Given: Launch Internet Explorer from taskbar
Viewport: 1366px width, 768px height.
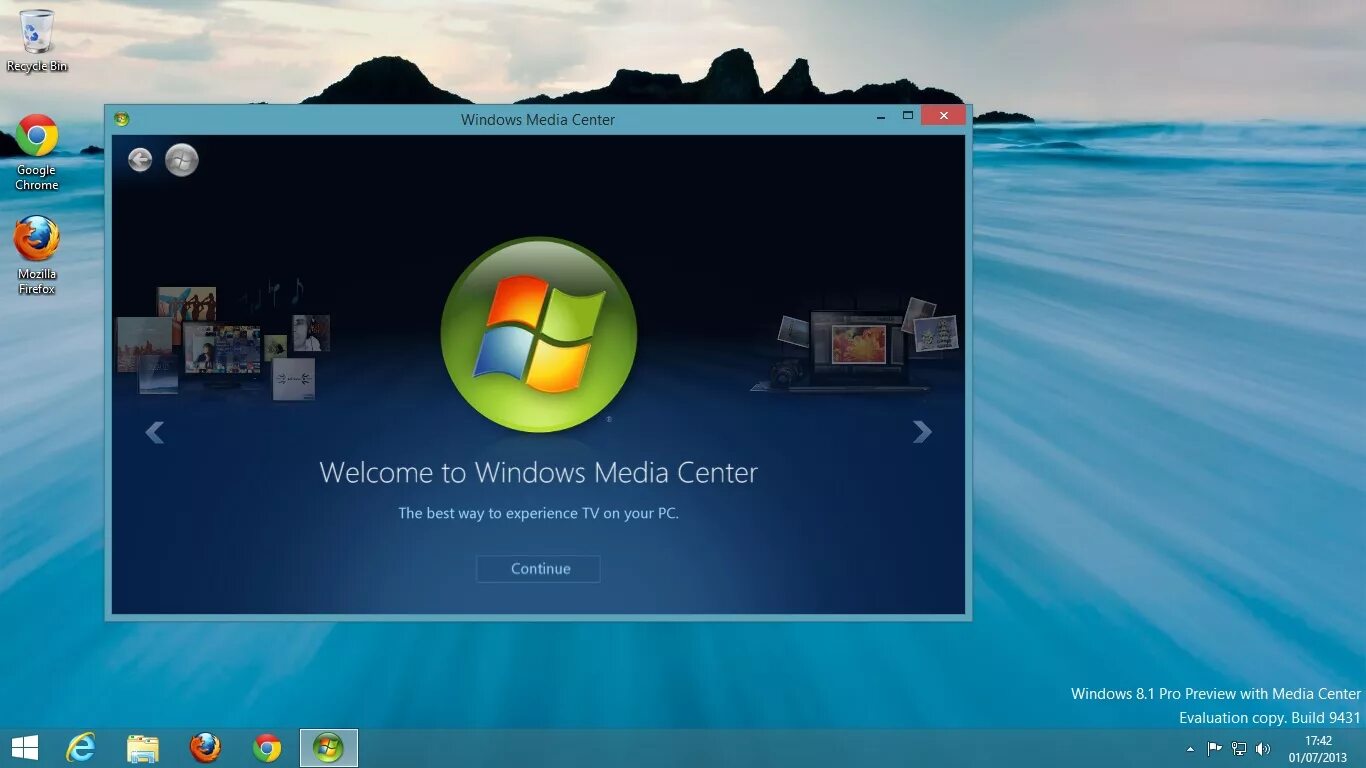Looking at the screenshot, I should click(x=81, y=748).
